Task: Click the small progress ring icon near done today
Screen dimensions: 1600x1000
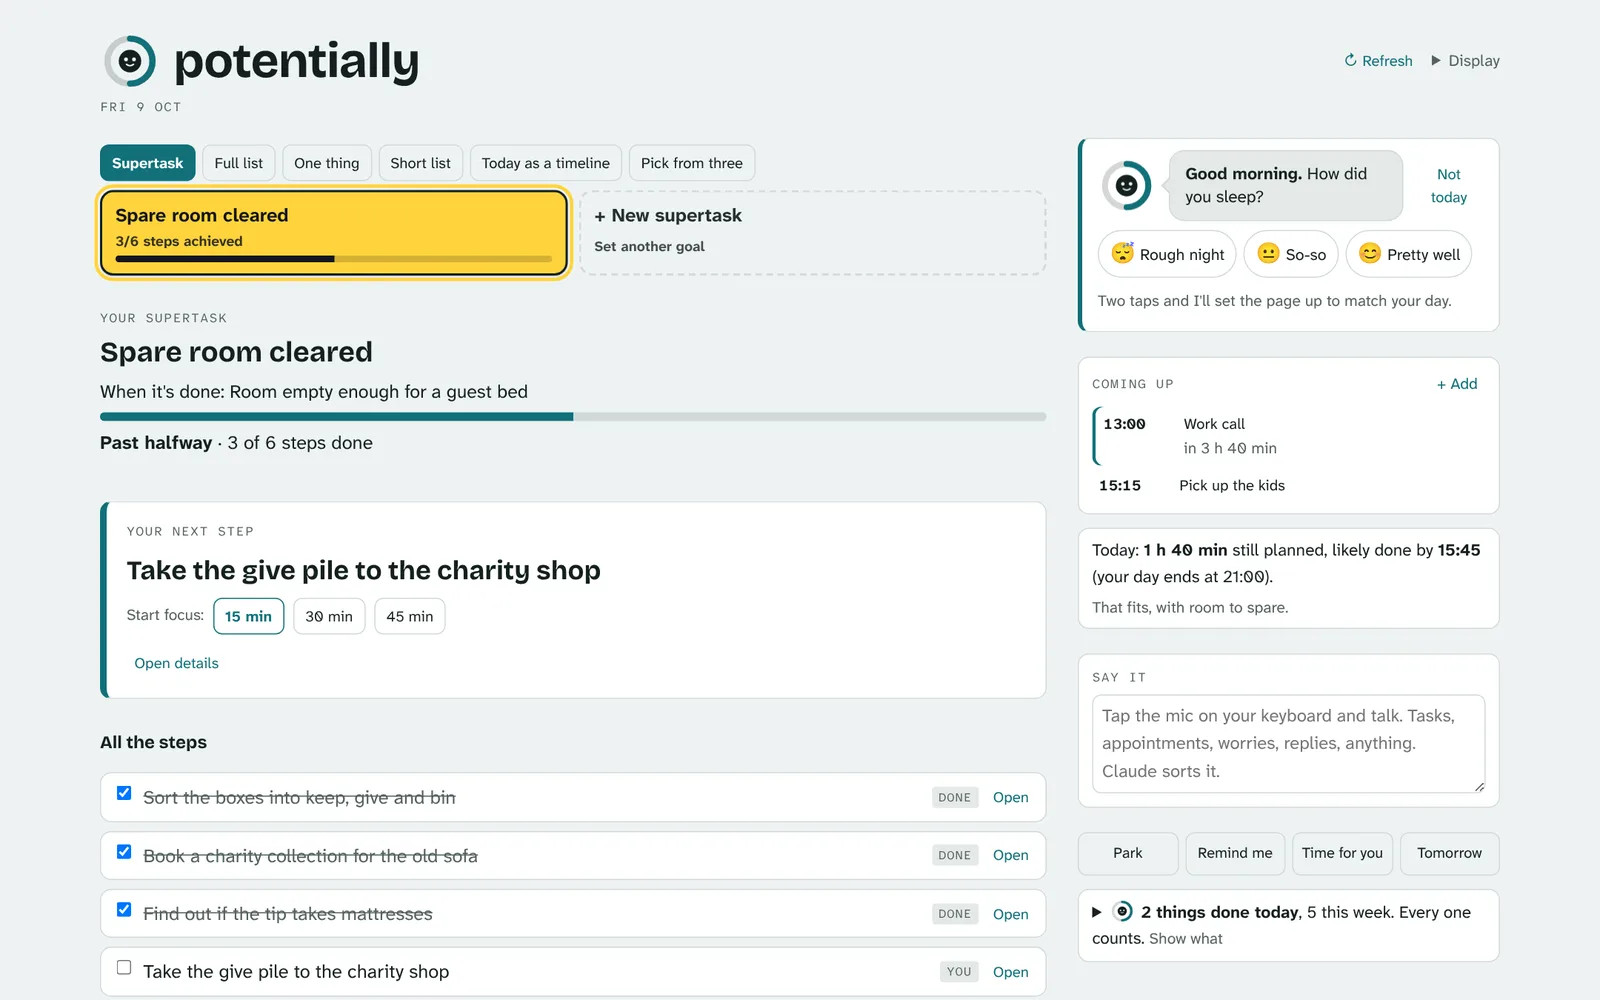Action: pos(1122,911)
